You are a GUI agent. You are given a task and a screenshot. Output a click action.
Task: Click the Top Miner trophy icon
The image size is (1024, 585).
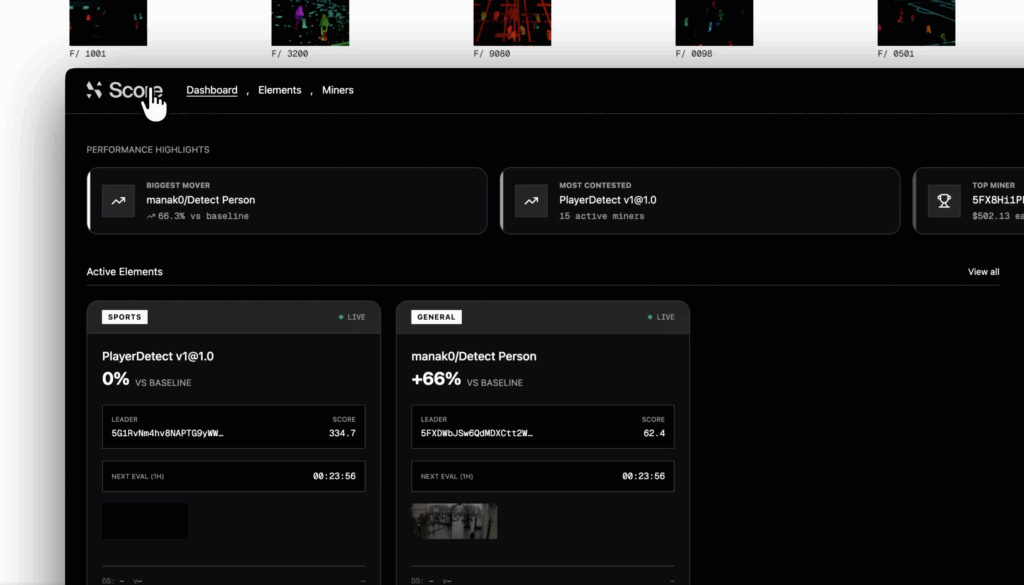[943, 201]
